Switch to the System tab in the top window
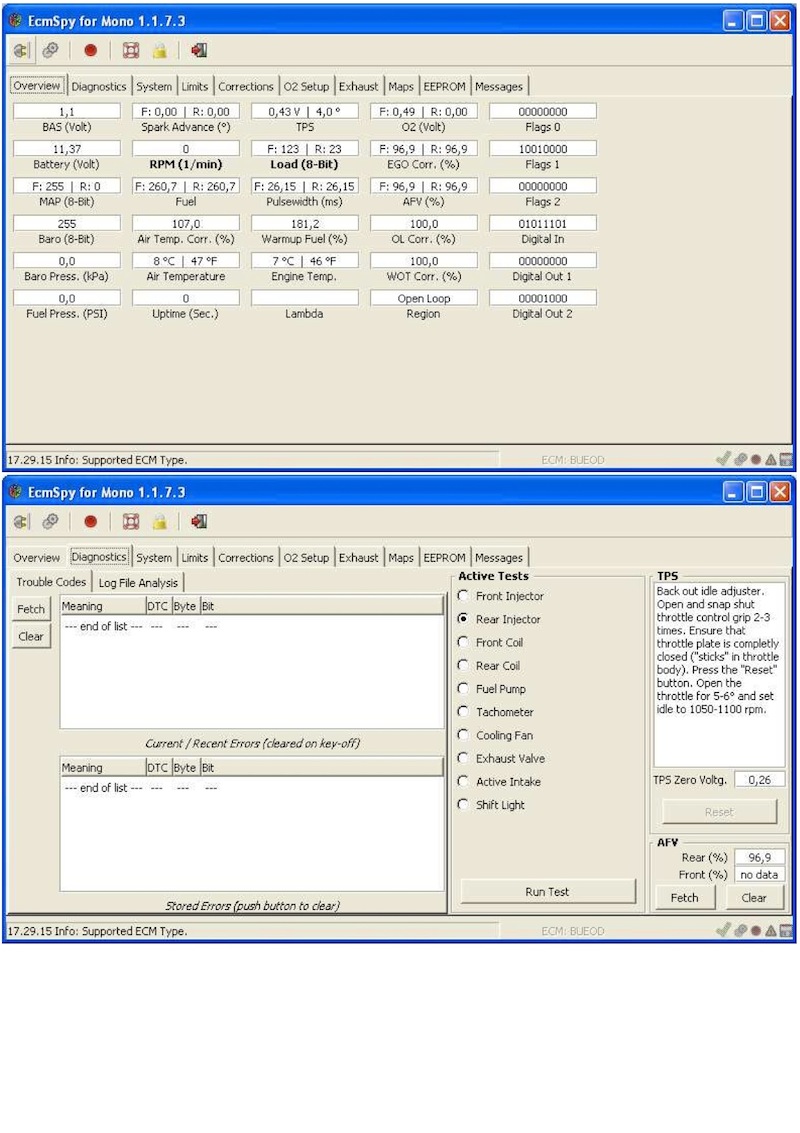 coord(154,86)
